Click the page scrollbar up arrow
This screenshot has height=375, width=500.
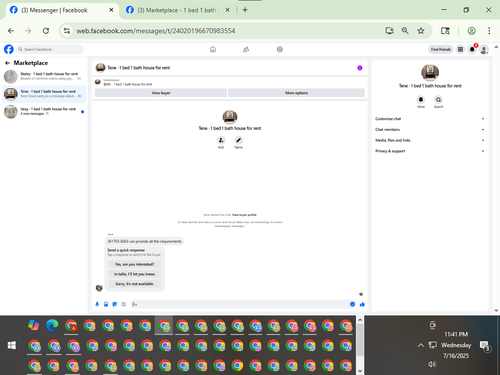coord(496,47)
